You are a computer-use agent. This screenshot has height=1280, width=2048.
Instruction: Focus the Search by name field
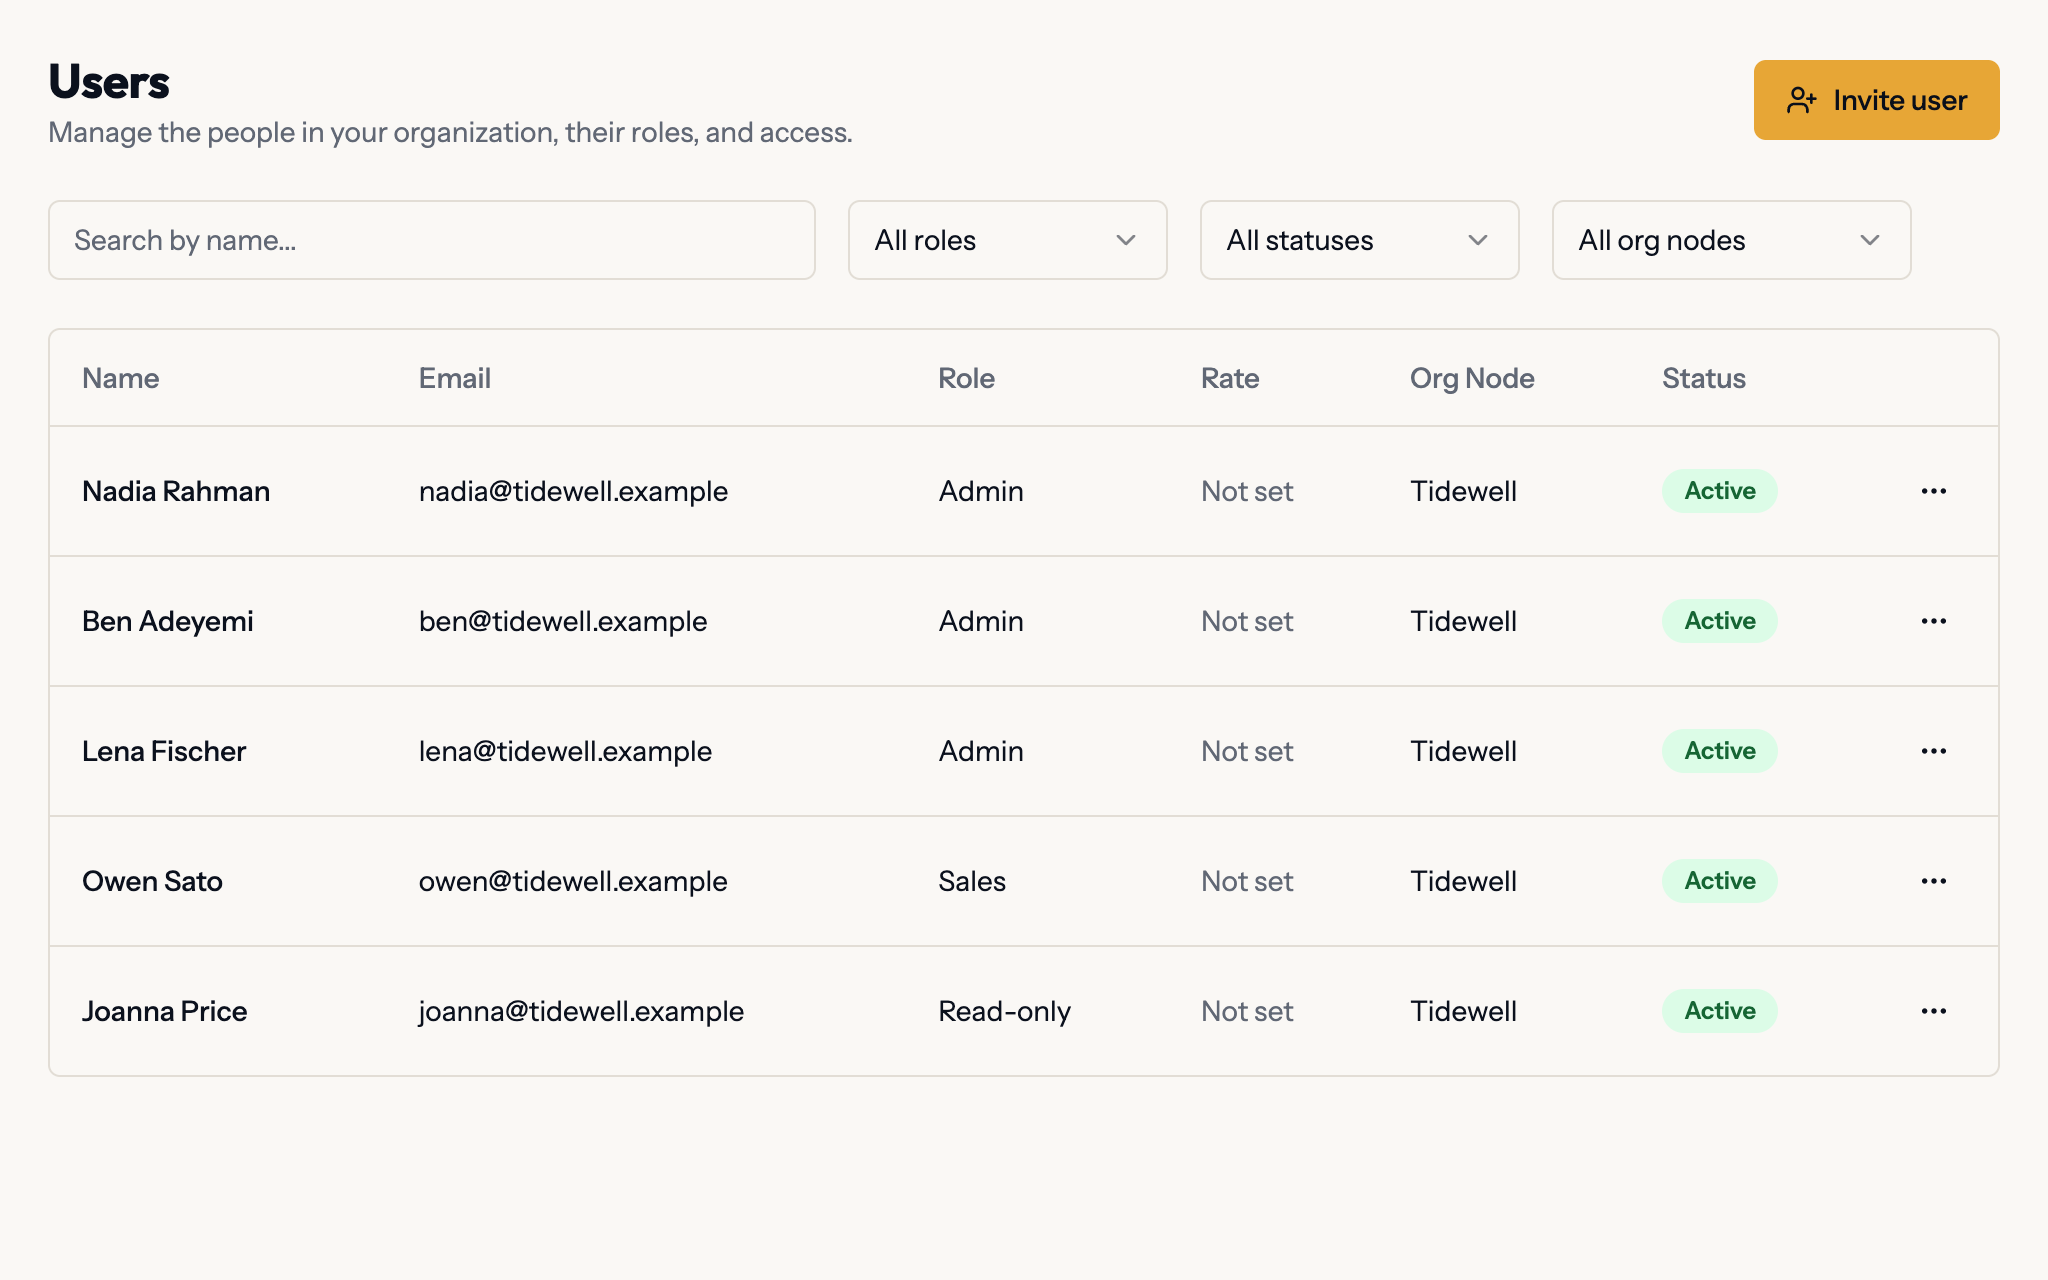click(x=432, y=240)
